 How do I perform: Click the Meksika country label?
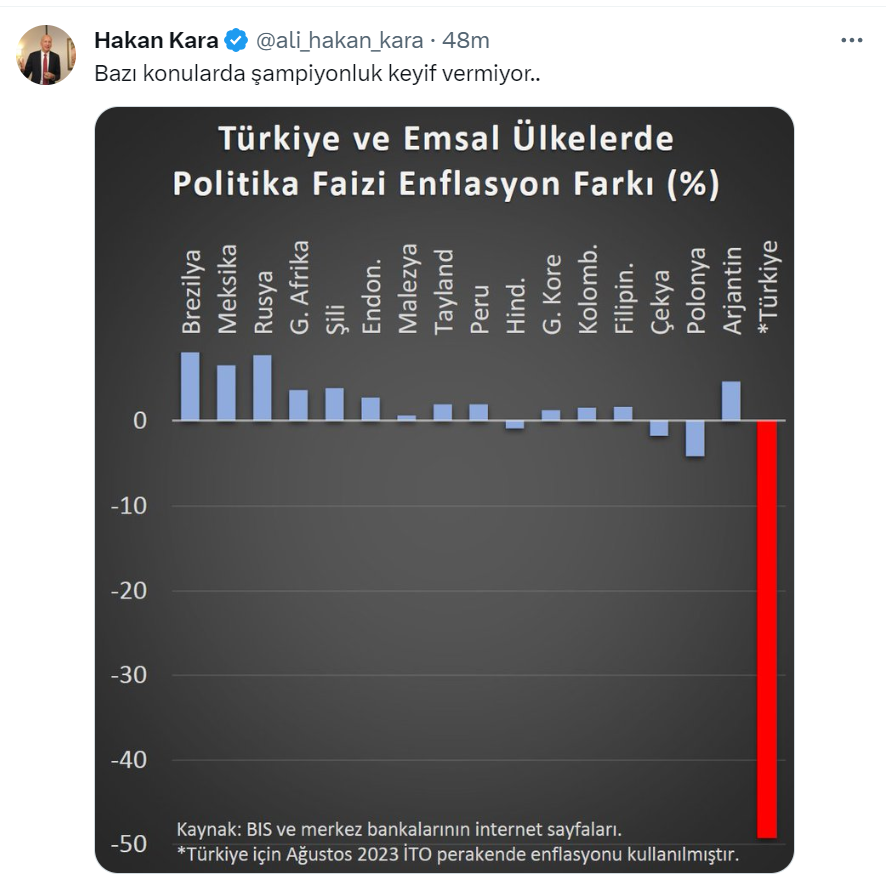(x=227, y=288)
